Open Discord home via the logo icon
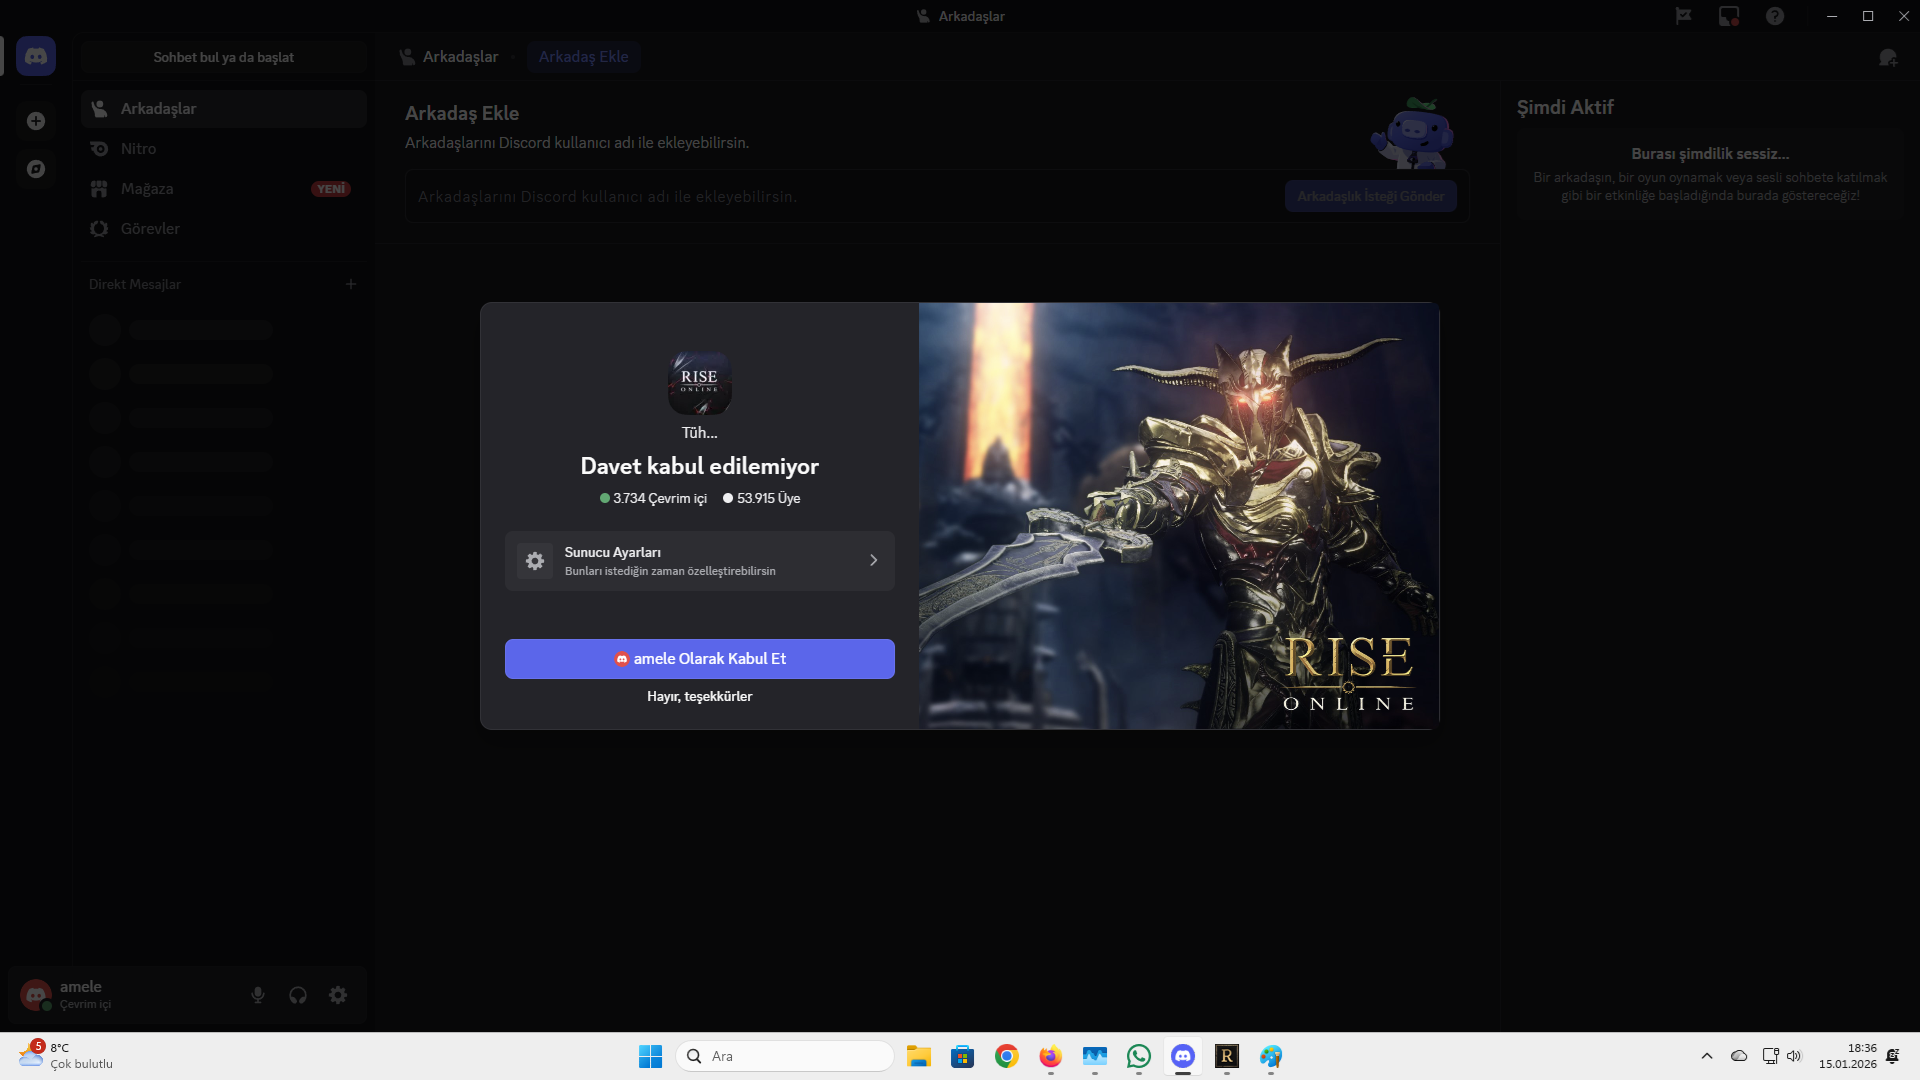1920x1080 pixels. click(x=36, y=56)
